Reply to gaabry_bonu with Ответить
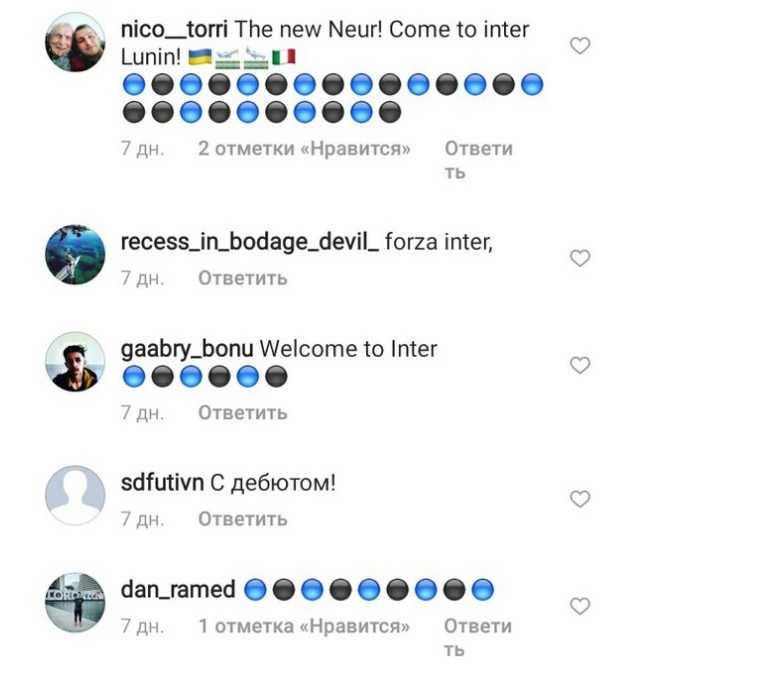This screenshot has width=768, height=684. 242,413
